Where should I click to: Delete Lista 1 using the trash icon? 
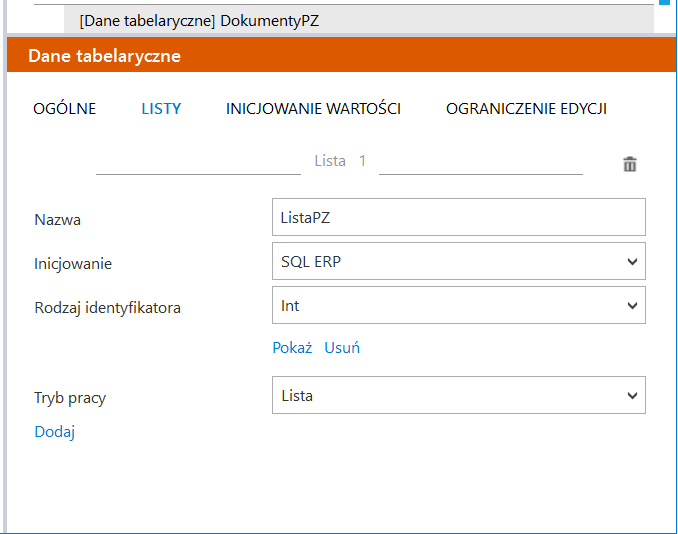point(630,165)
